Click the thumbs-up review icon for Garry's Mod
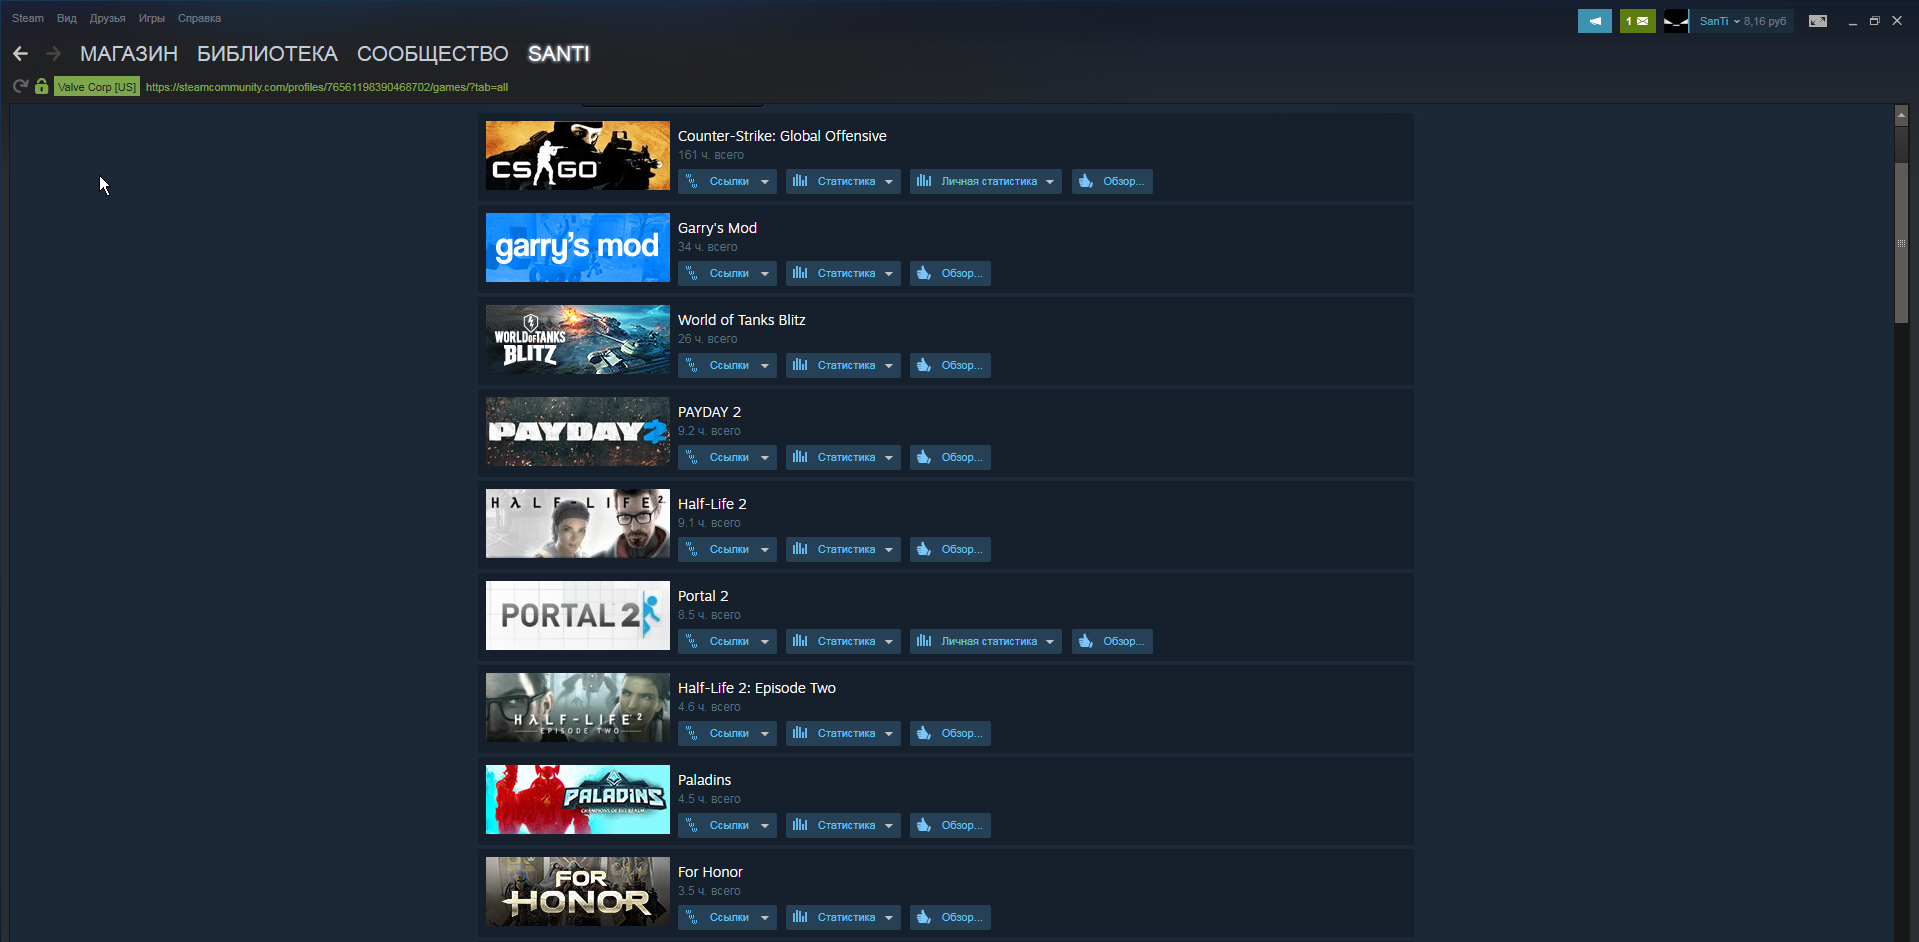 tap(924, 273)
